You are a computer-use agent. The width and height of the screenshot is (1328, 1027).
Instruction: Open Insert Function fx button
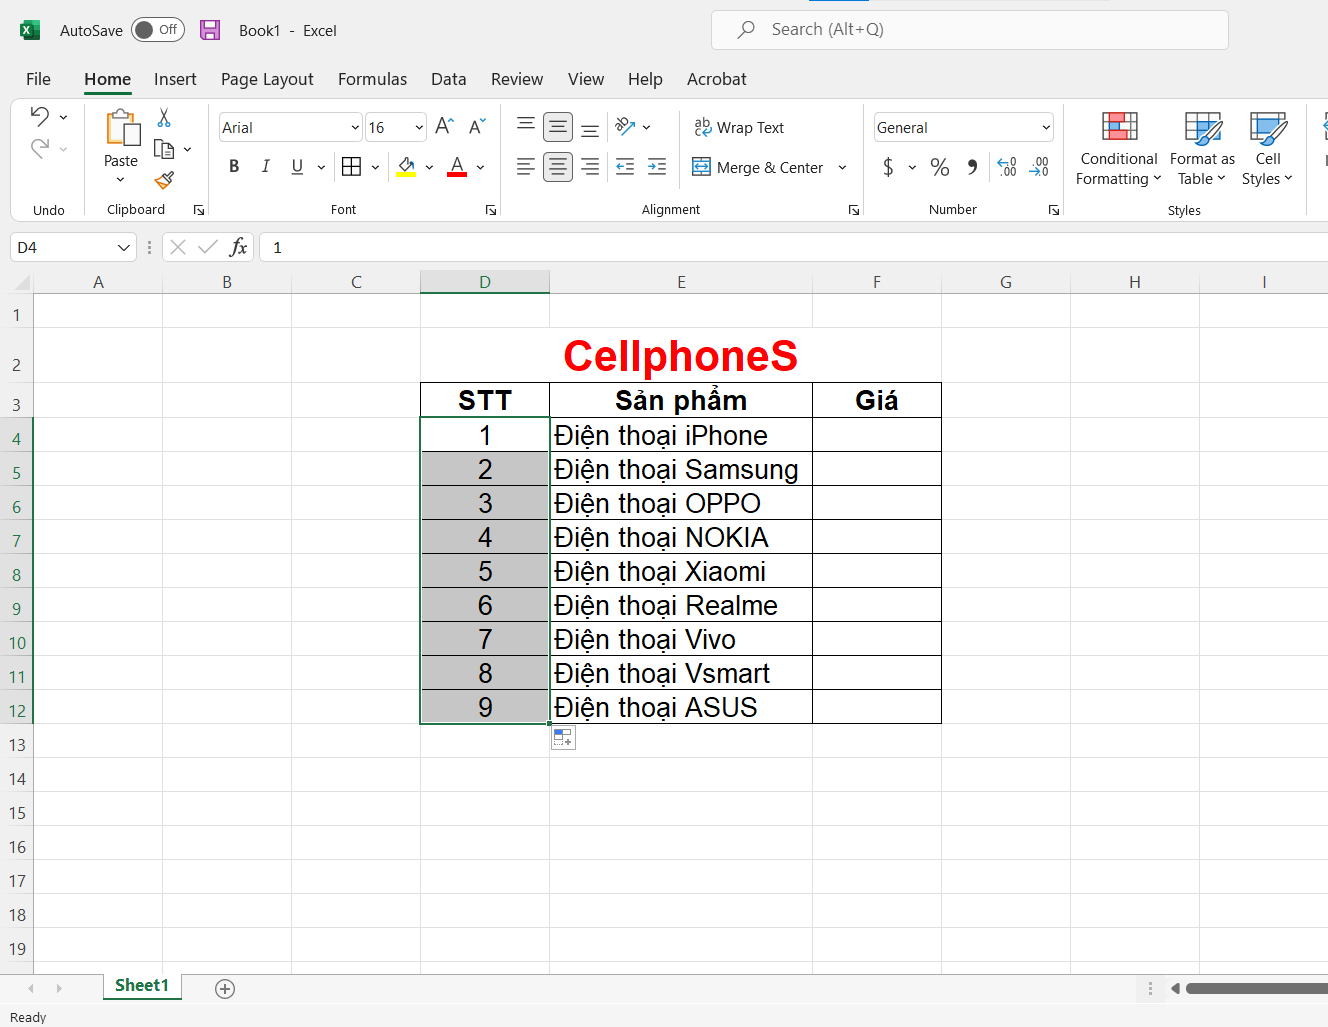238,247
